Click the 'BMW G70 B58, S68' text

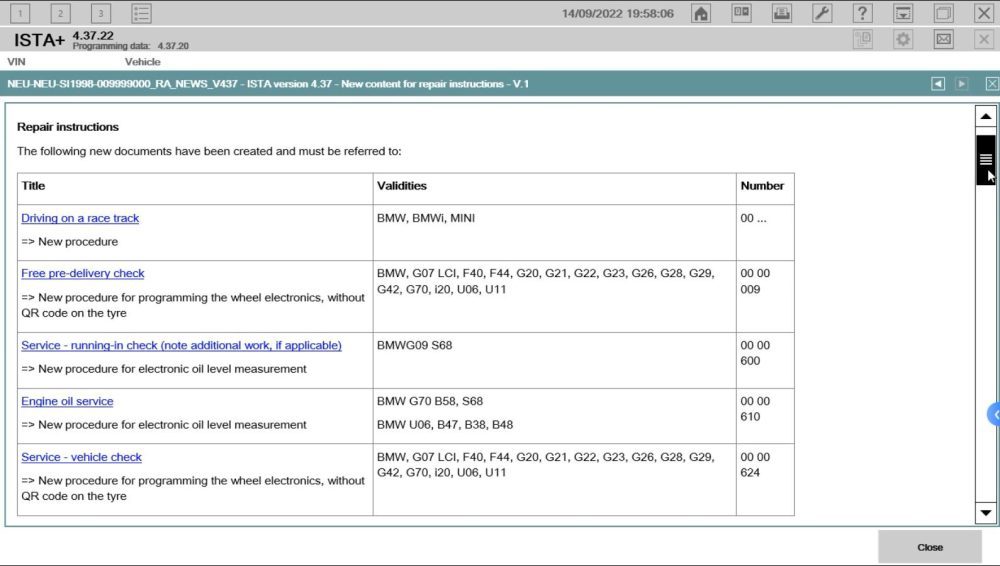point(430,401)
